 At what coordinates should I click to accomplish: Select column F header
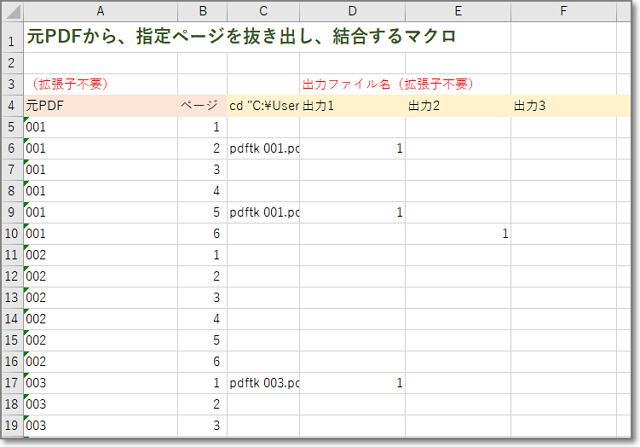click(x=564, y=11)
